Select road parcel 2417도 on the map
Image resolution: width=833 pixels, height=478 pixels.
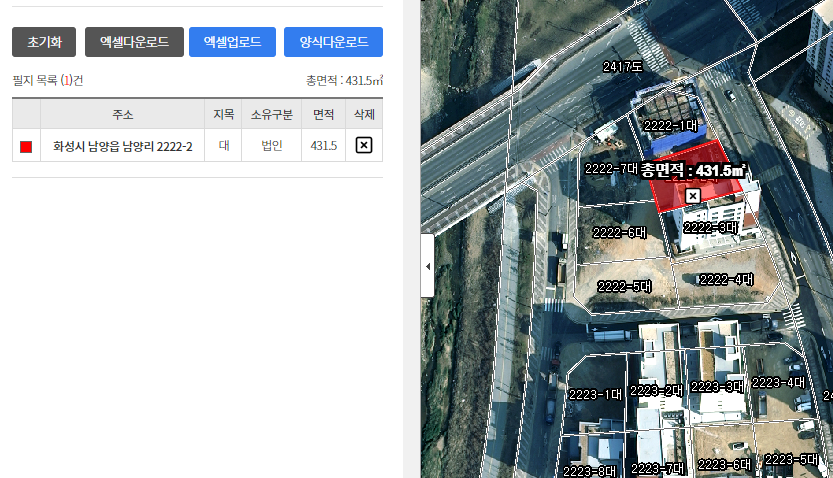coord(623,66)
